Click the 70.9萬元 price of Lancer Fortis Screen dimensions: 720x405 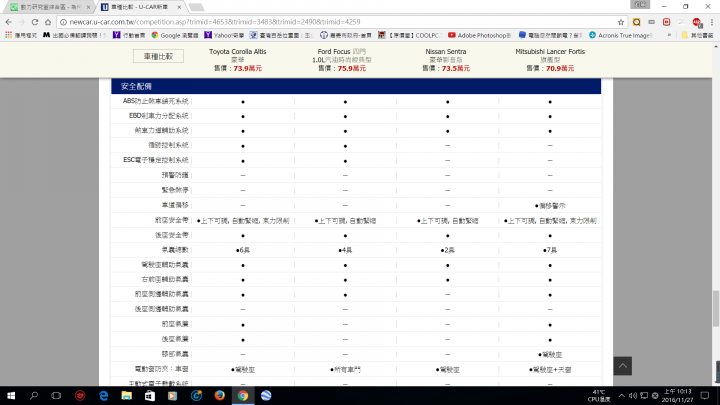[x=560, y=68]
